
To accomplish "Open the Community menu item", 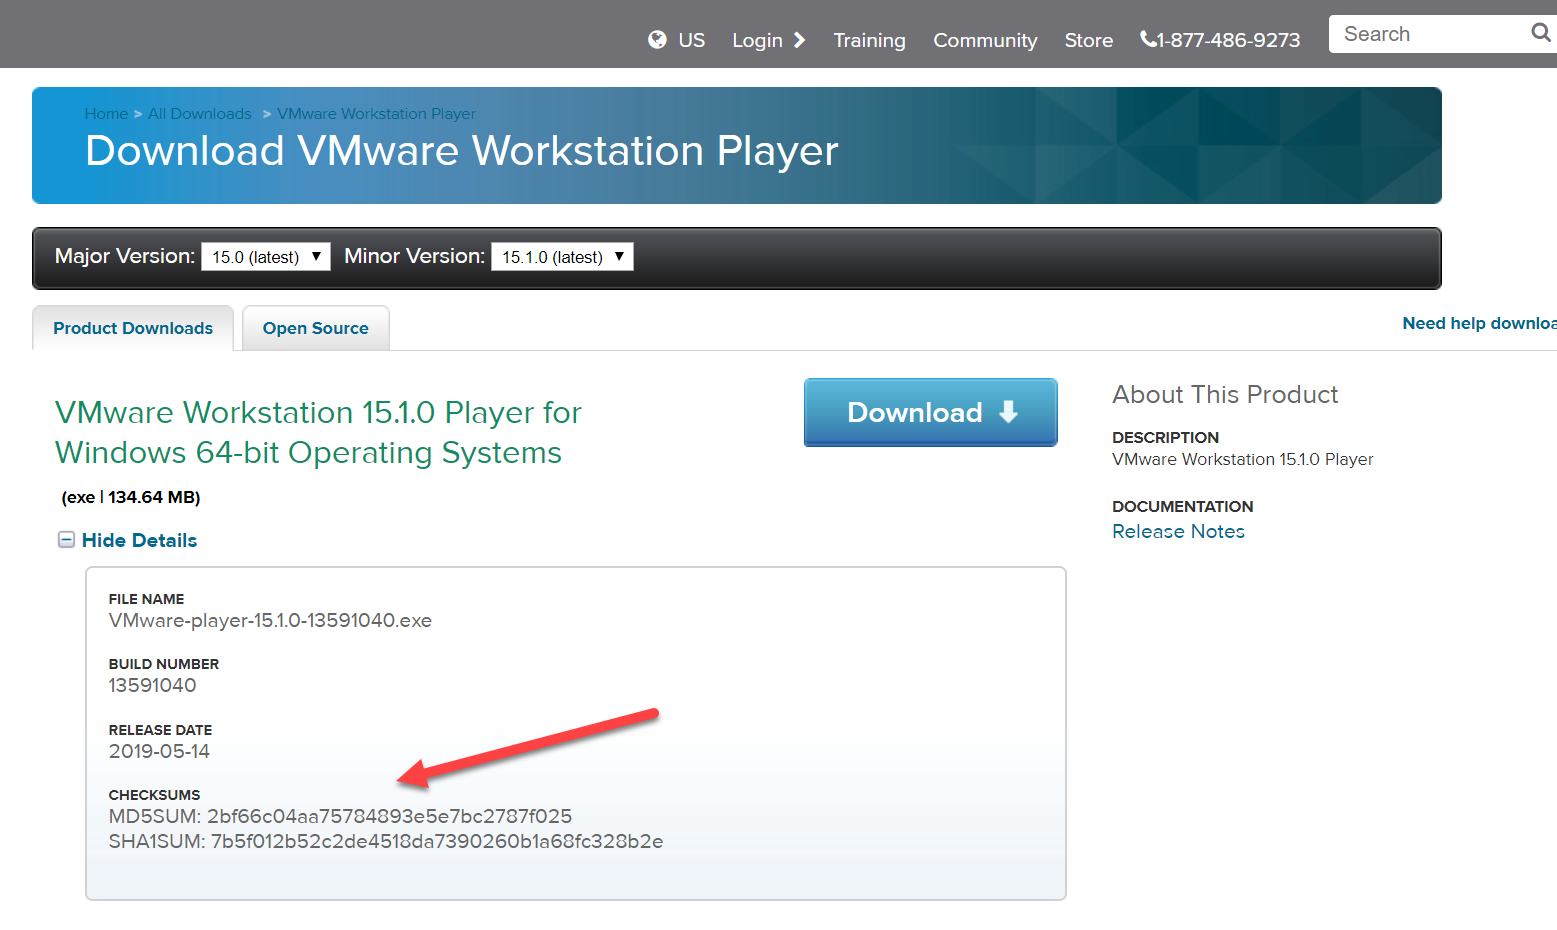I will tap(985, 40).
